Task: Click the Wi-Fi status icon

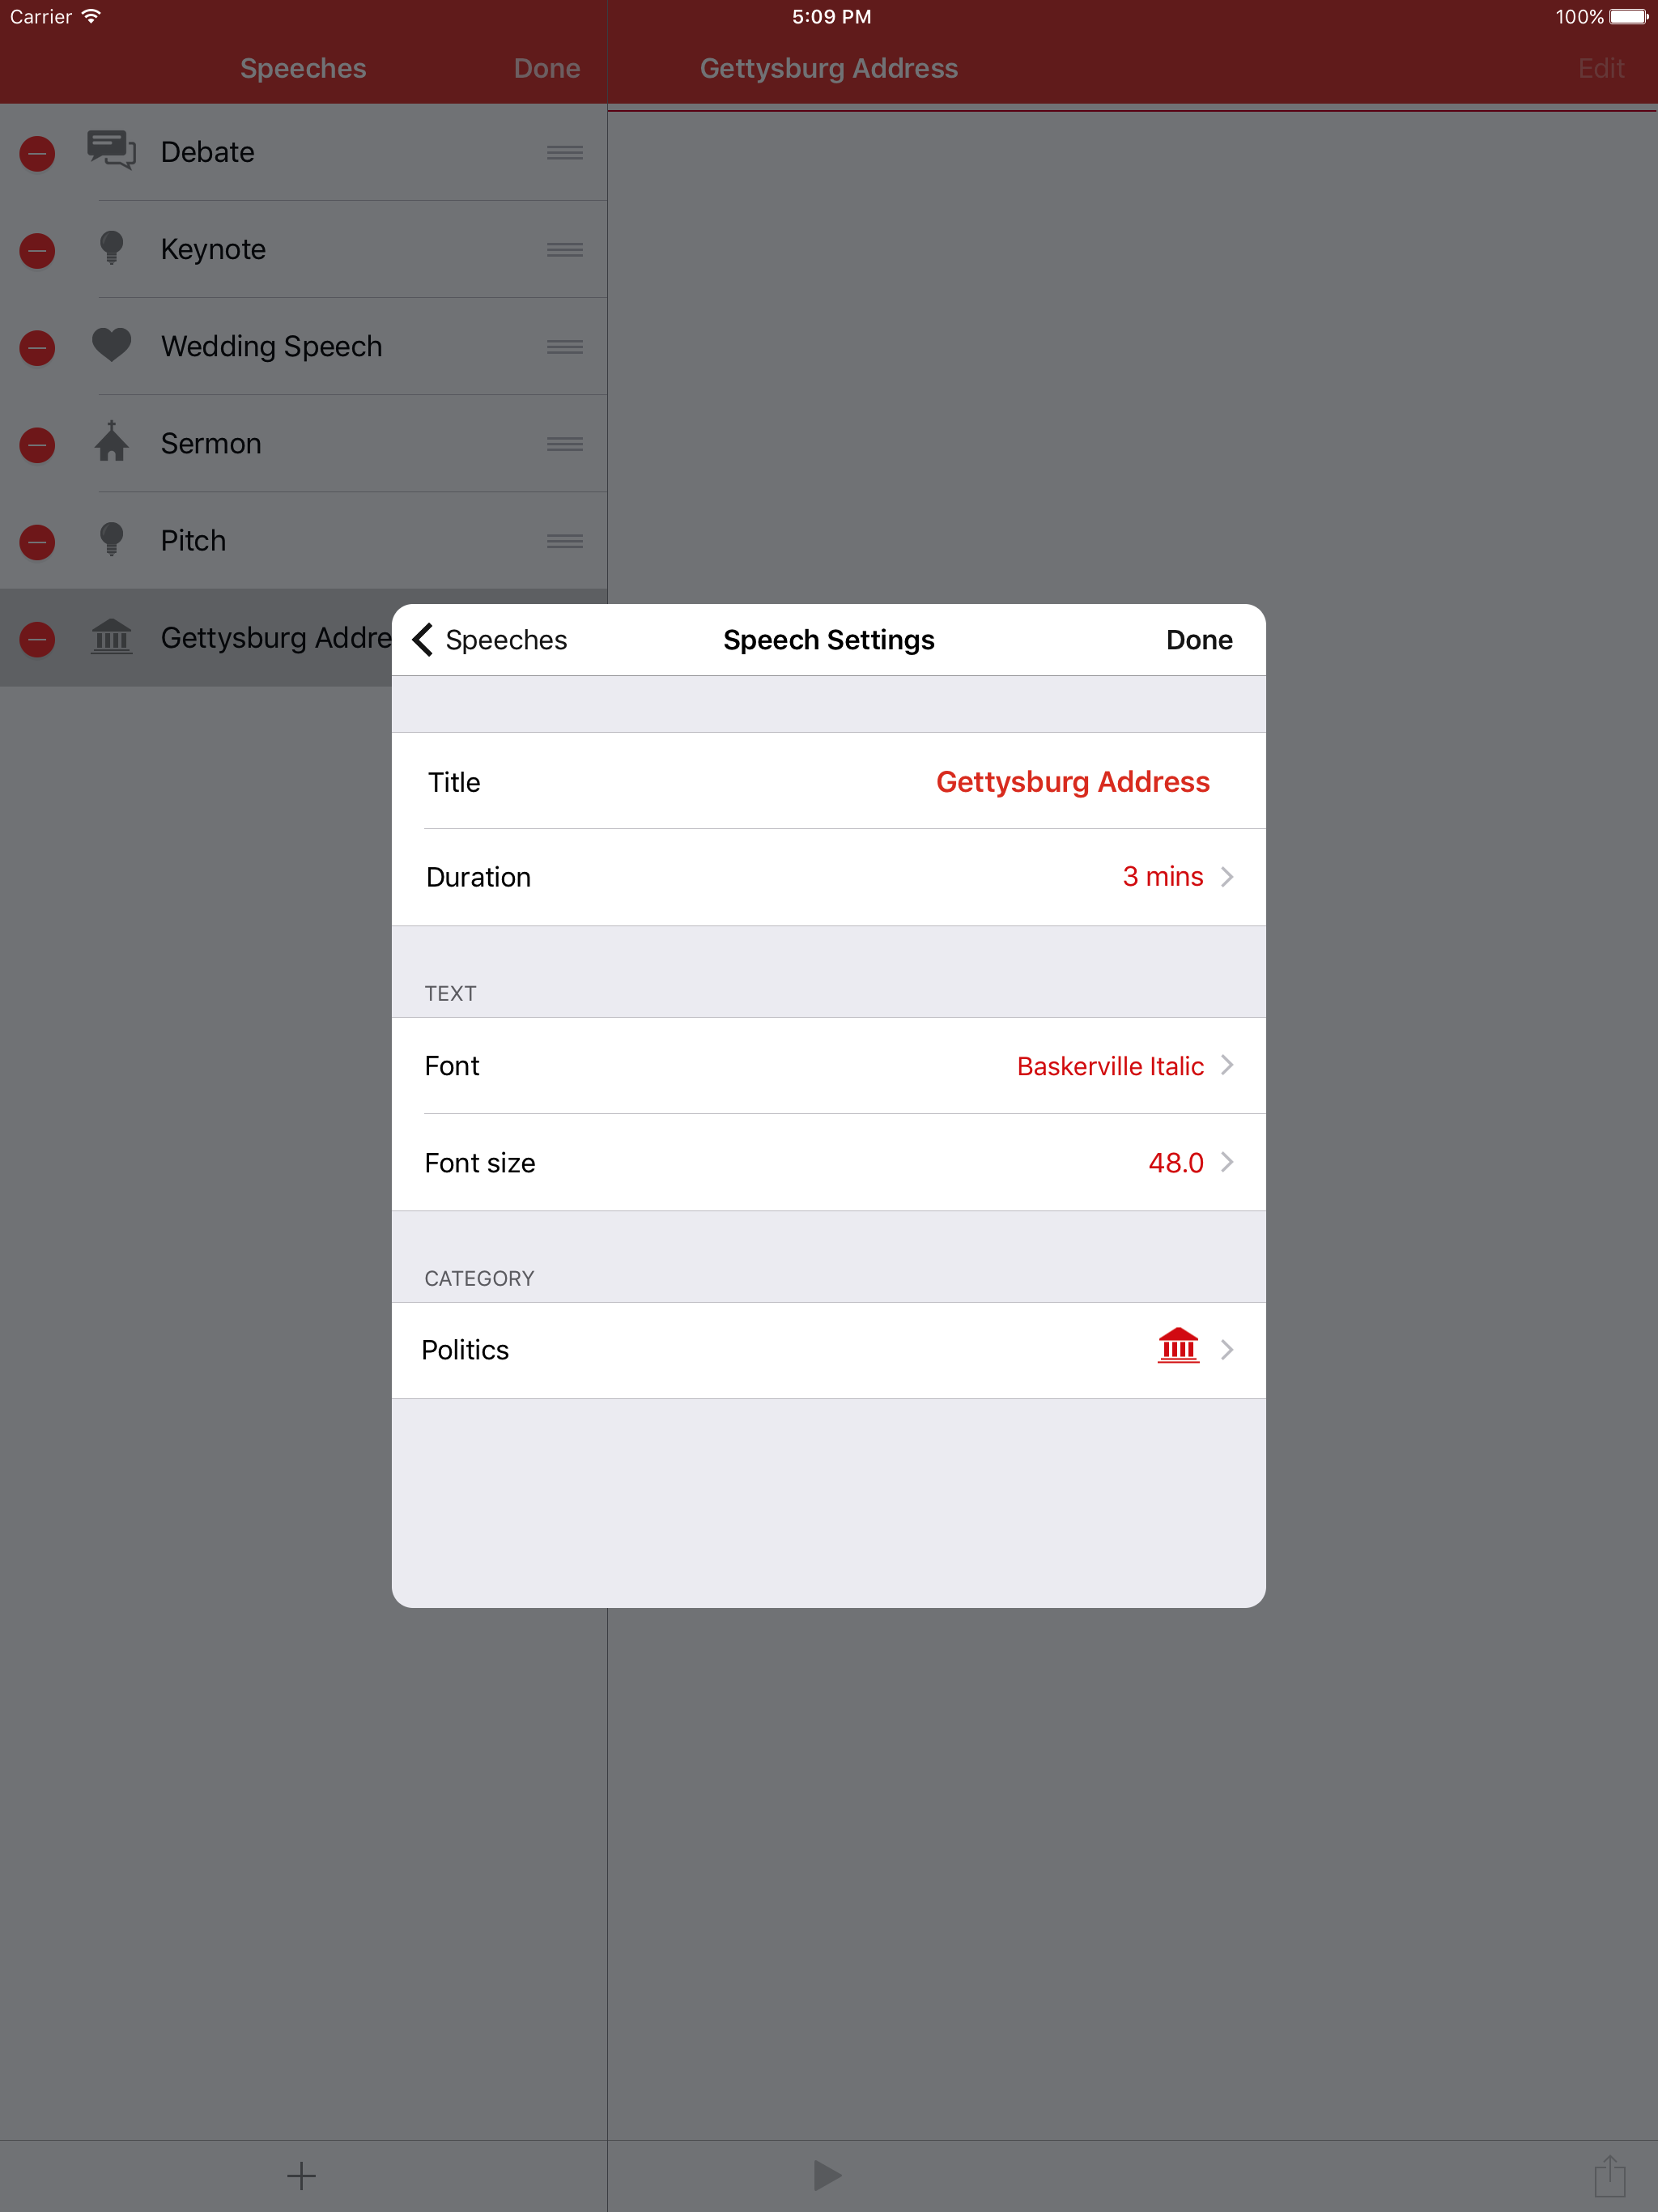Action: pos(91,16)
